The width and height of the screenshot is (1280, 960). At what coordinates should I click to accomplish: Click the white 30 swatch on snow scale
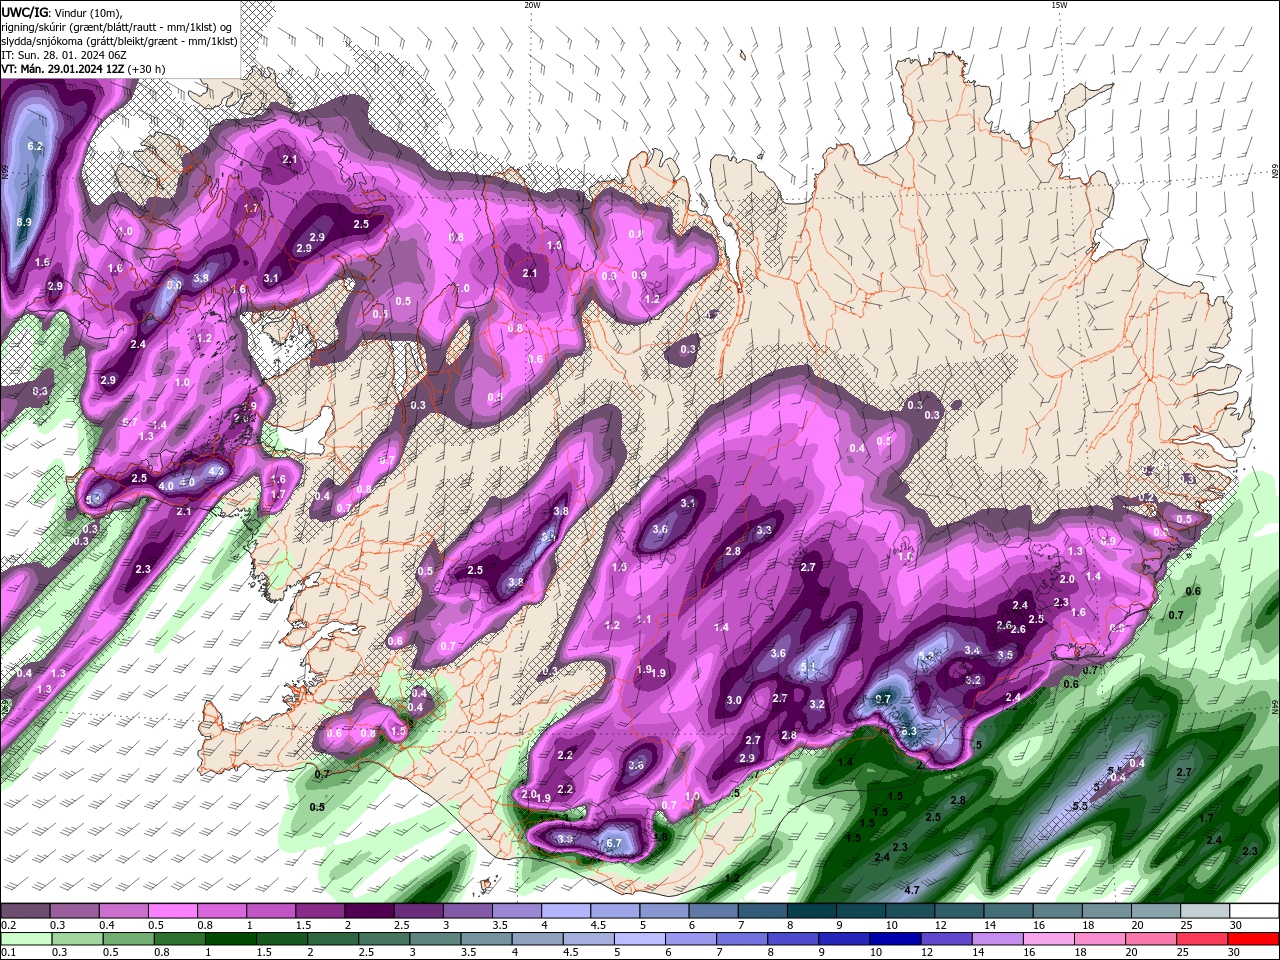click(1254, 911)
